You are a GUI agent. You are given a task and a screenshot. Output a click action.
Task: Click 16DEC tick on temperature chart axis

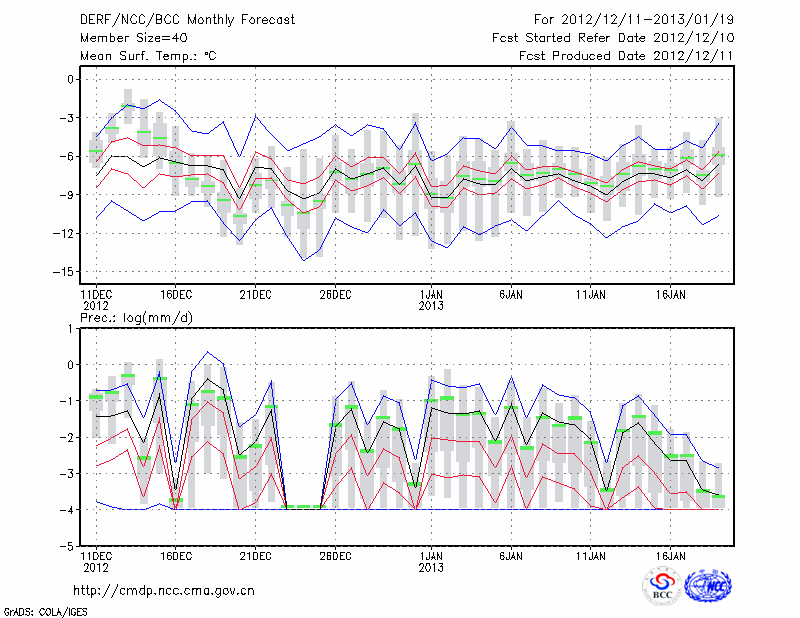tap(175, 294)
